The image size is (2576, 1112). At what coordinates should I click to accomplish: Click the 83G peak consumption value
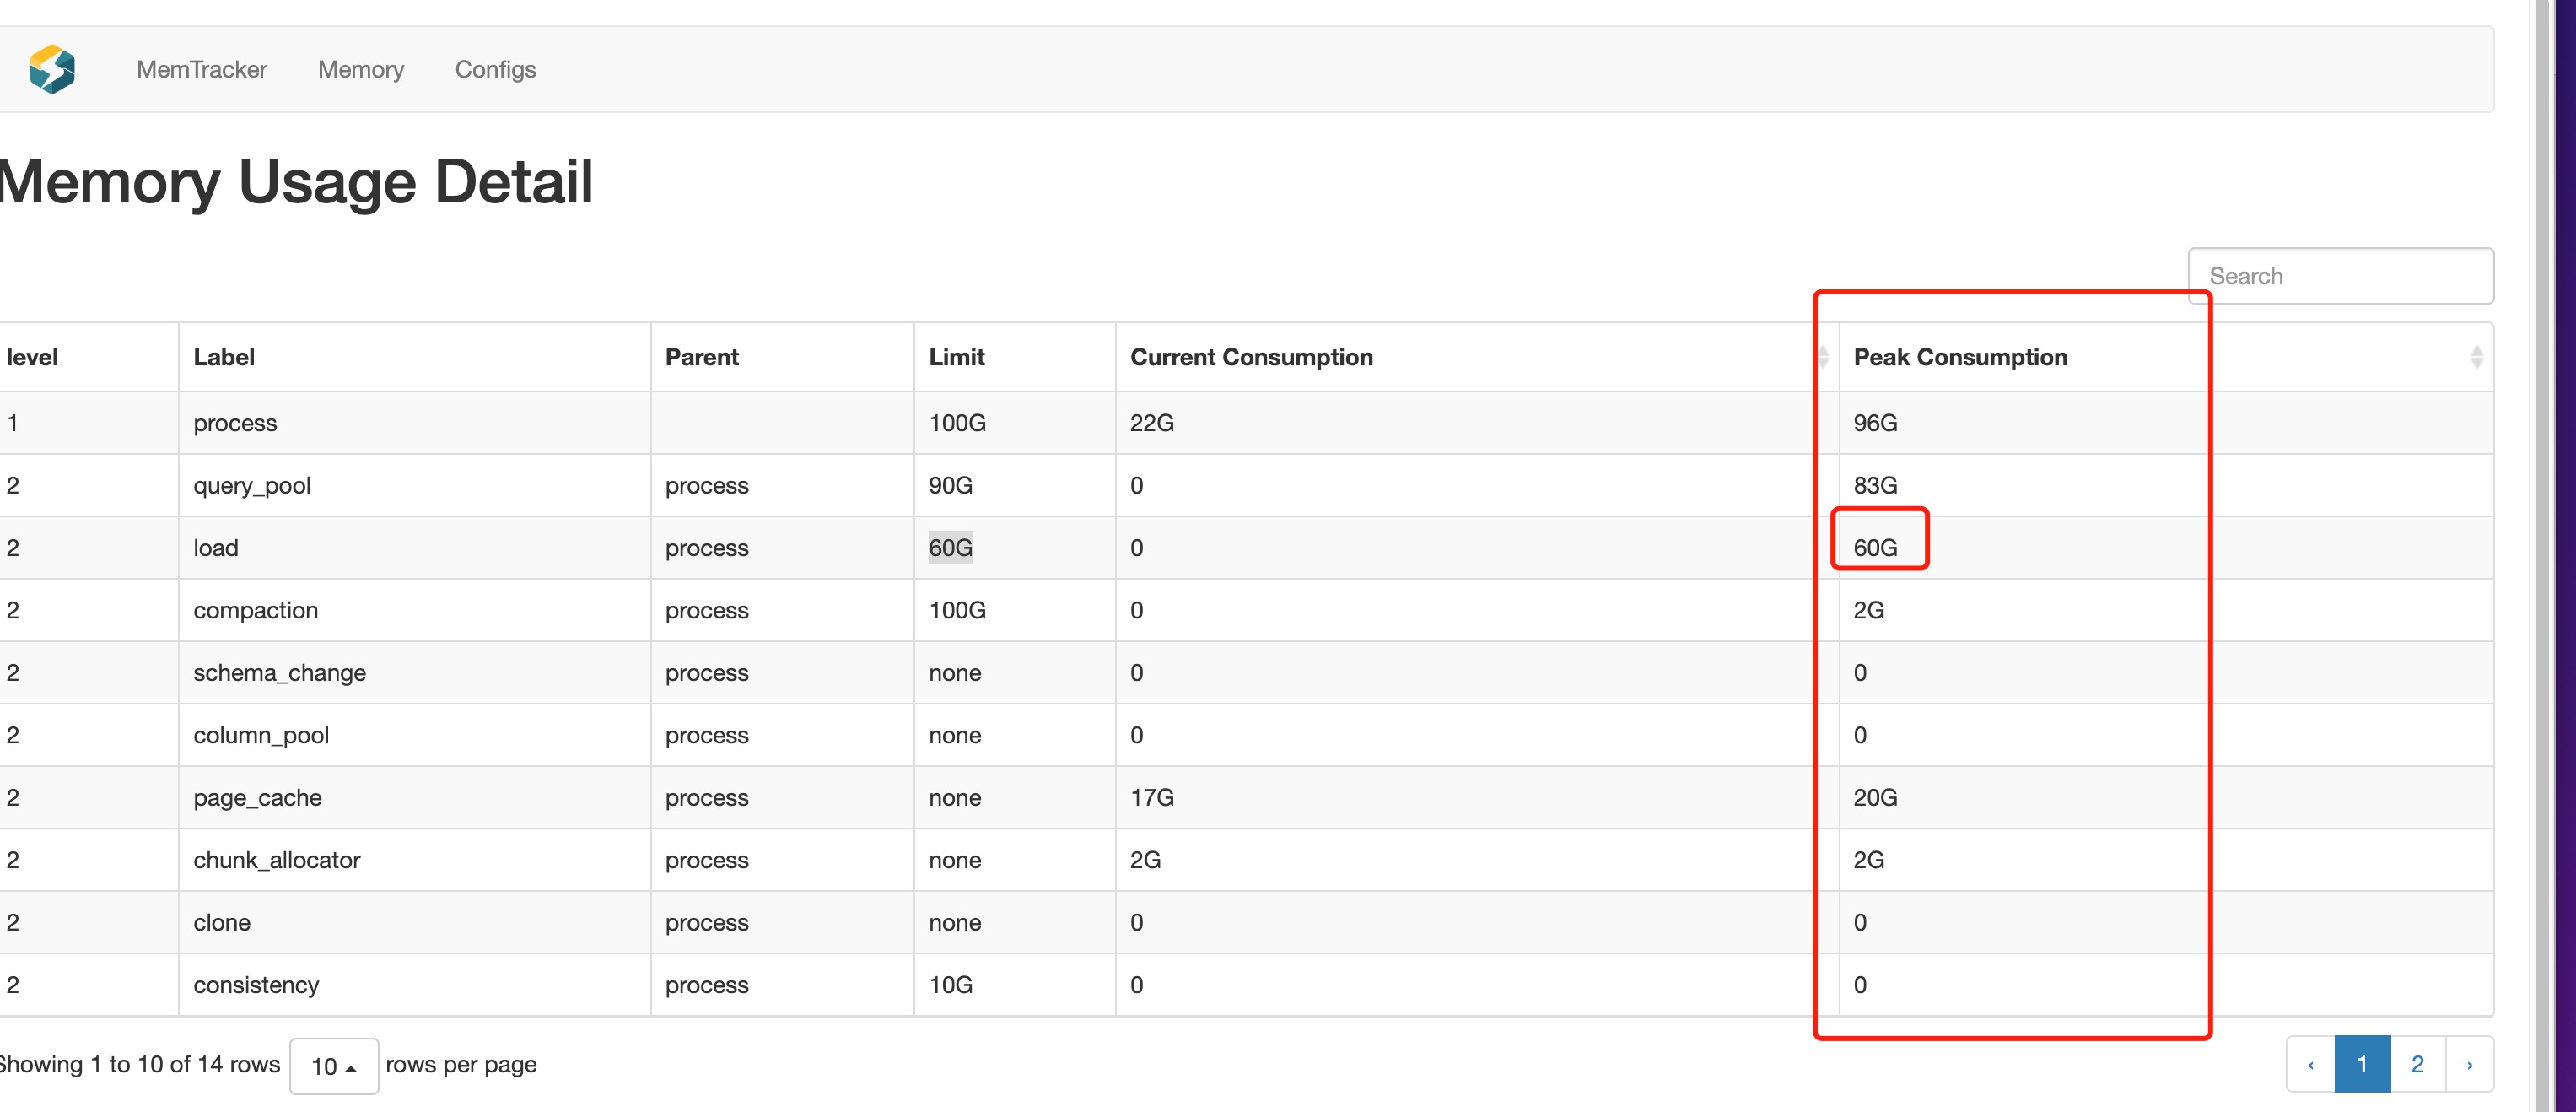pyautogui.click(x=1875, y=486)
